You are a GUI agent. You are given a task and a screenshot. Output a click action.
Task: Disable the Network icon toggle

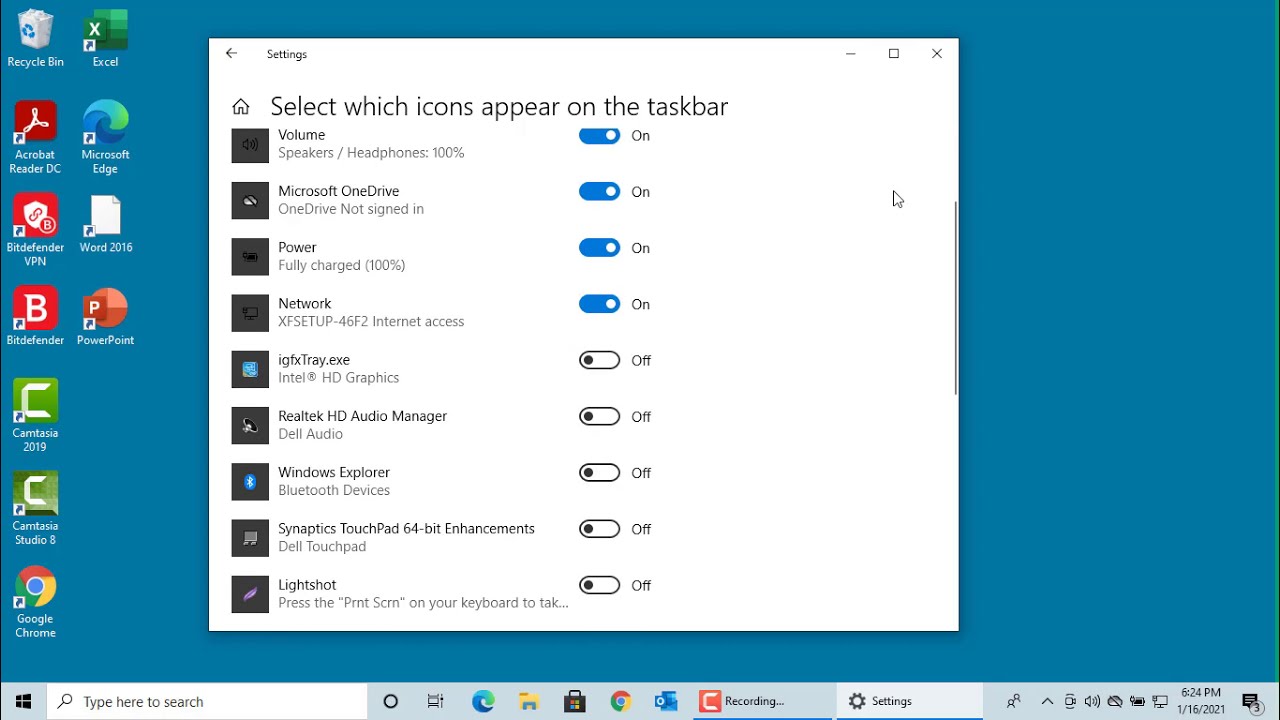[x=600, y=304]
